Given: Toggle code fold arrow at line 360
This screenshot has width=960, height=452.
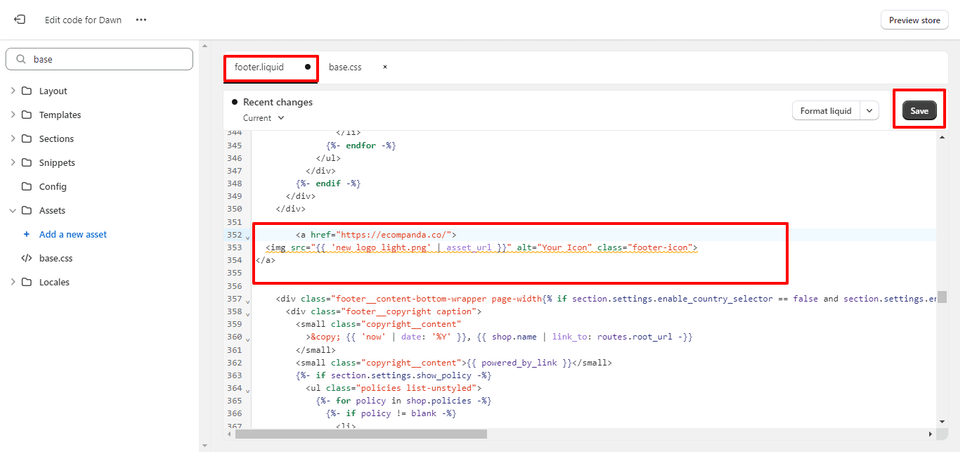Looking at the screenshot, I should [x=247, y=339].
